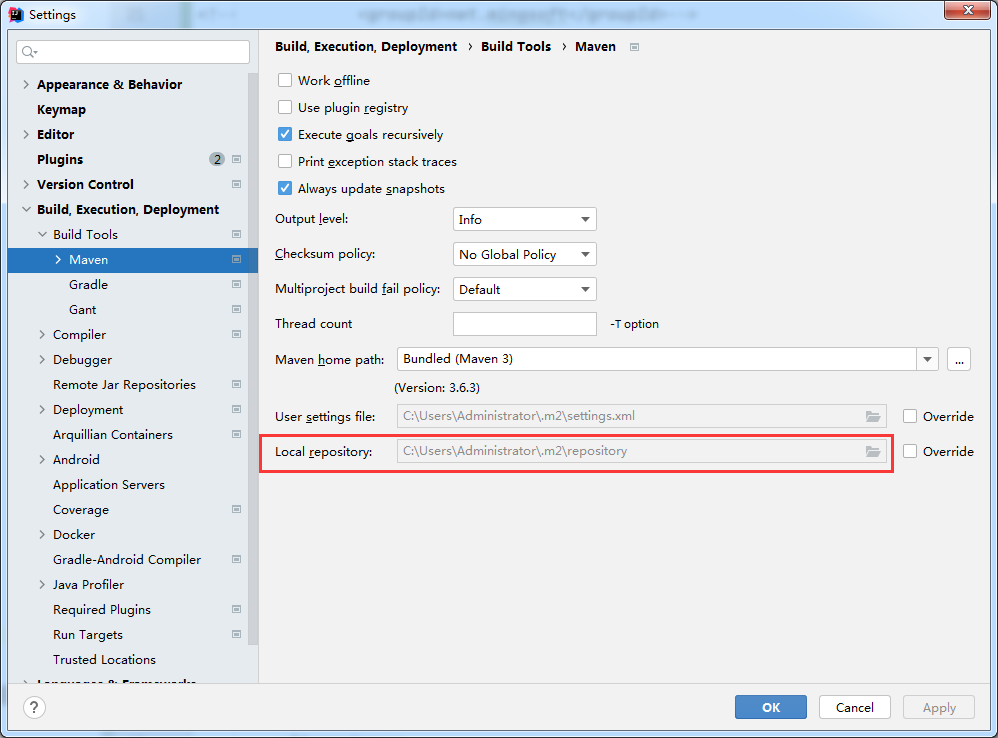Click the project-level icon next to Plugins
The image size is (998, 738).
click(x=237, y=159)
